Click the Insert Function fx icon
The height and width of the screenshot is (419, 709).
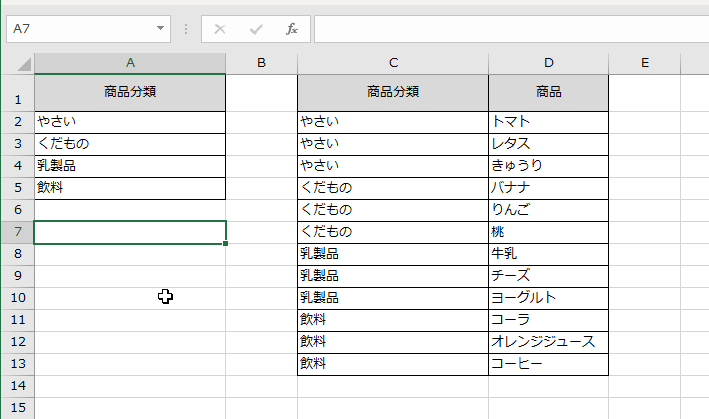click(292, 29)
